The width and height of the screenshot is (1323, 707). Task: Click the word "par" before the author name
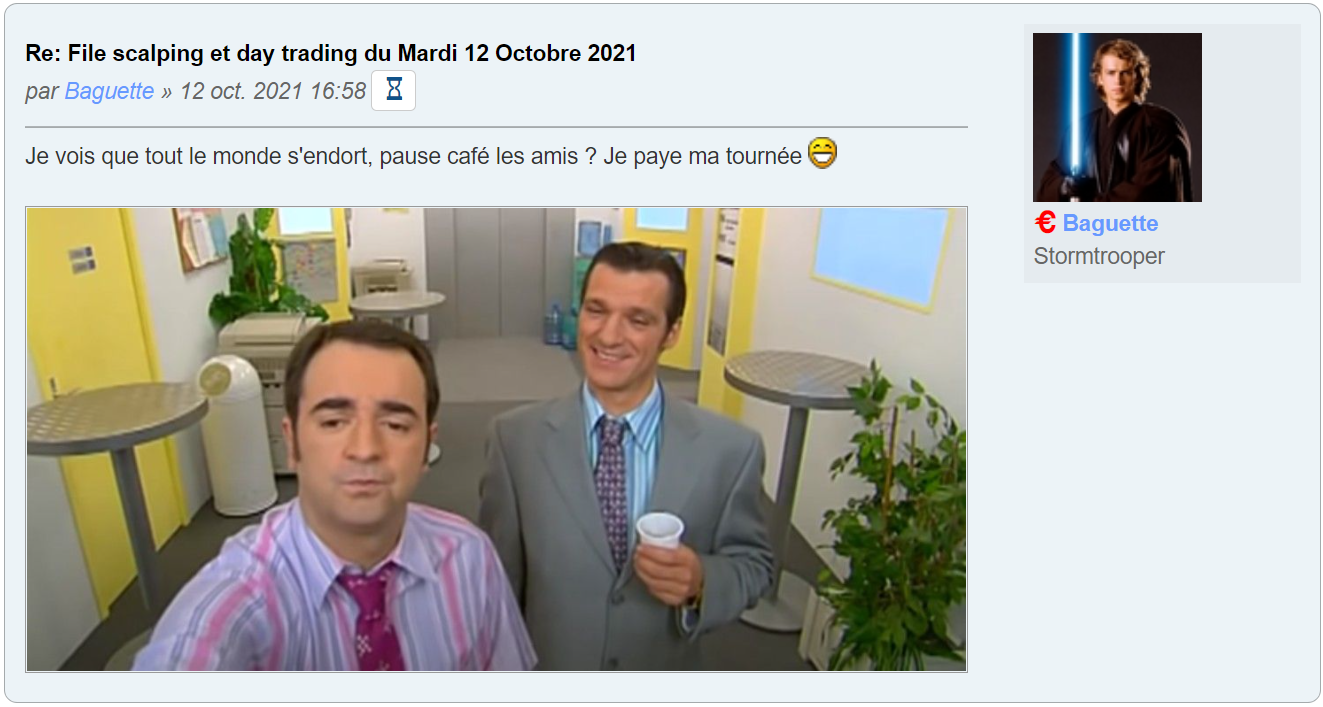(x=42, y=92)
